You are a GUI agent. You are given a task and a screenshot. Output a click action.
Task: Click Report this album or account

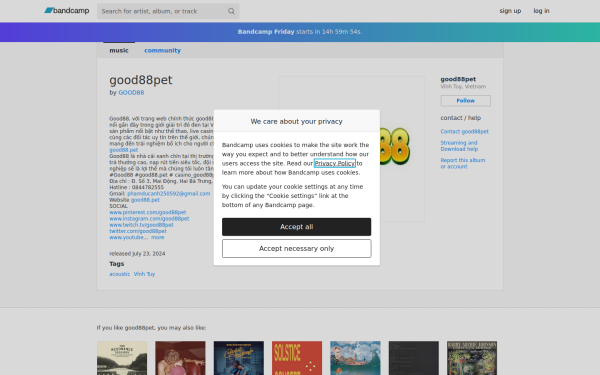463,163
